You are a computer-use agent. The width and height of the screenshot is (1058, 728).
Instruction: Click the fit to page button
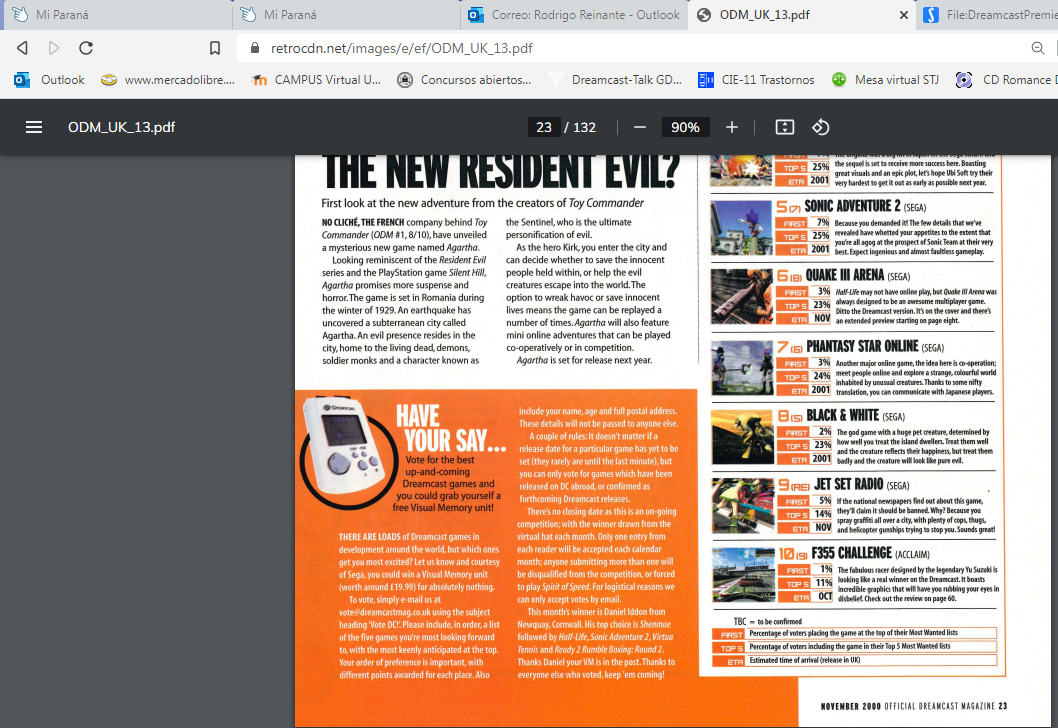click(x=785, y=127)
